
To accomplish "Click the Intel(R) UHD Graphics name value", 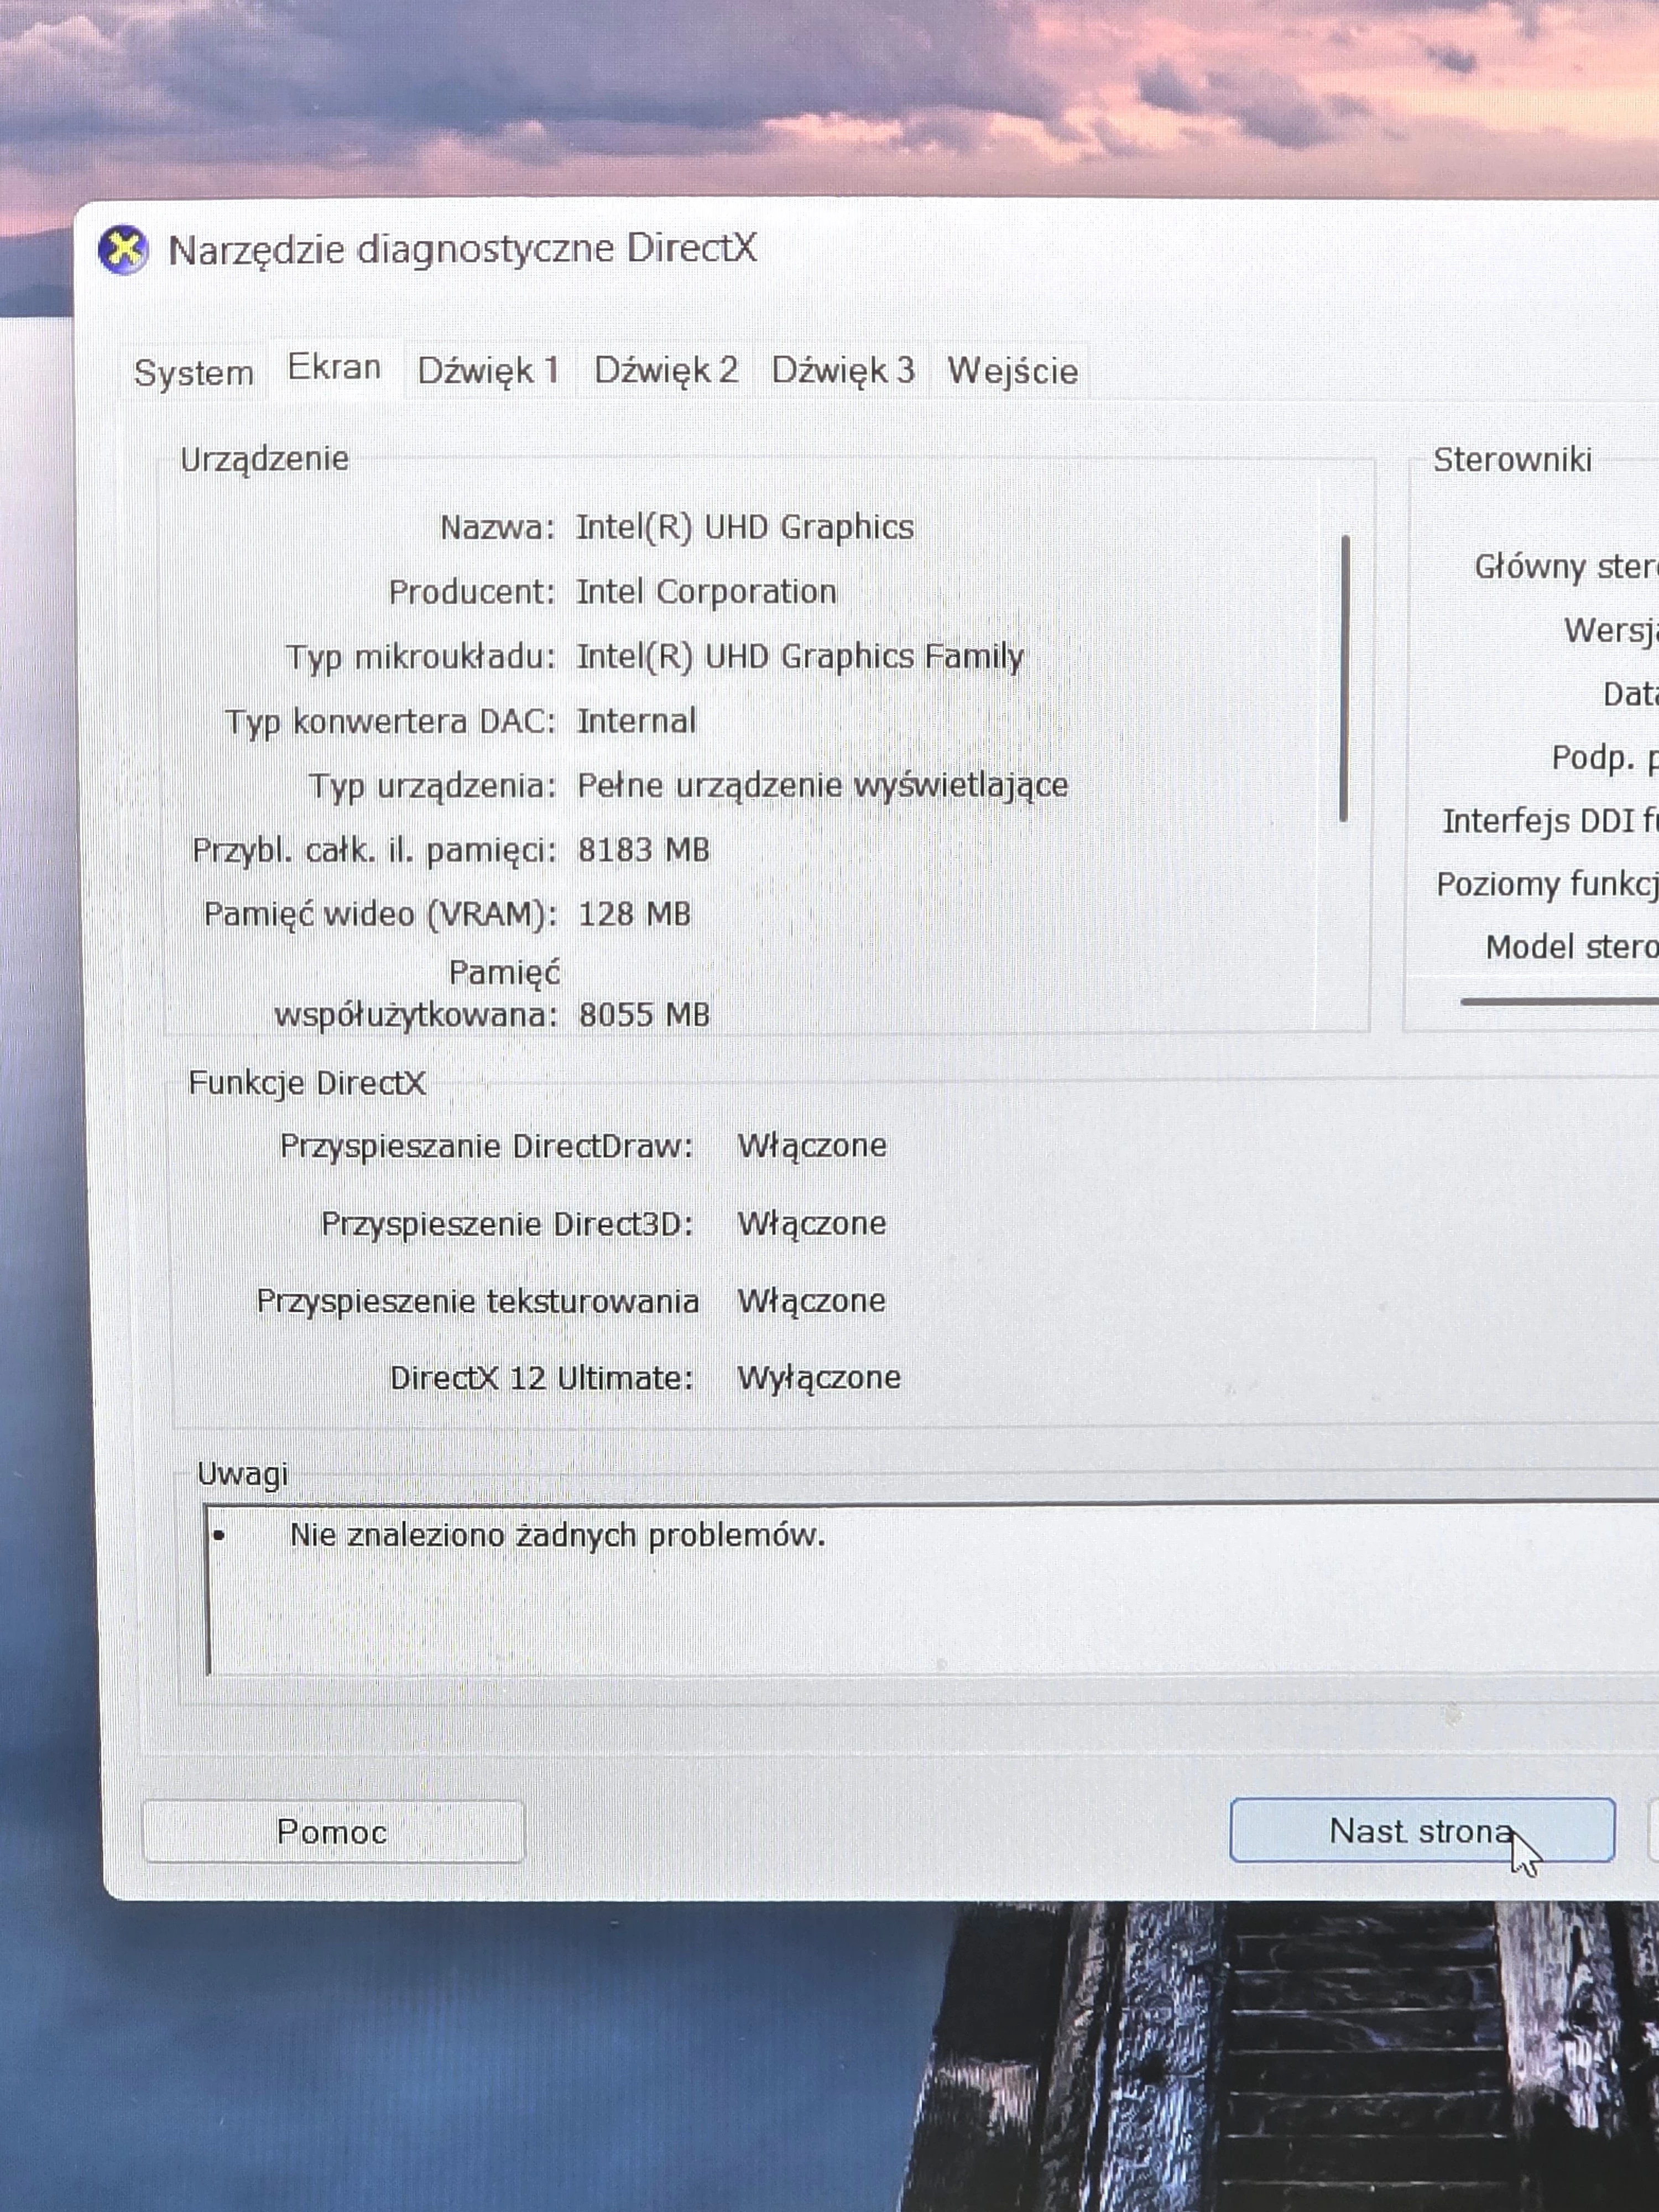I will pos(744,527).
